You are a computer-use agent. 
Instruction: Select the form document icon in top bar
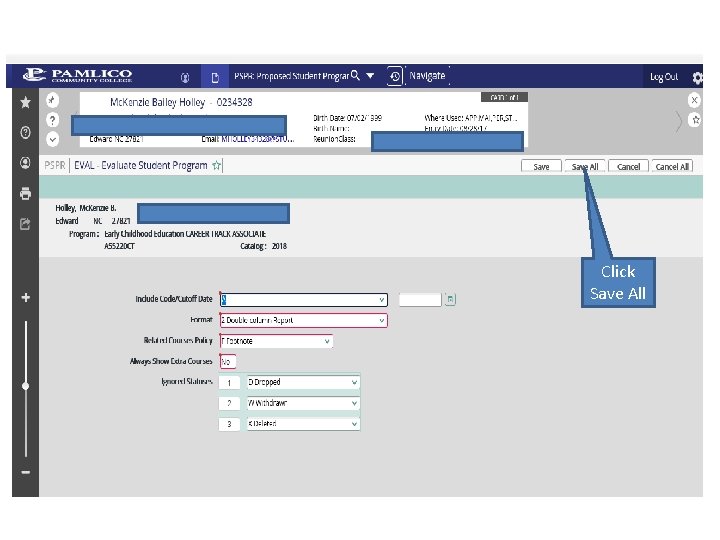click(215, 78)
